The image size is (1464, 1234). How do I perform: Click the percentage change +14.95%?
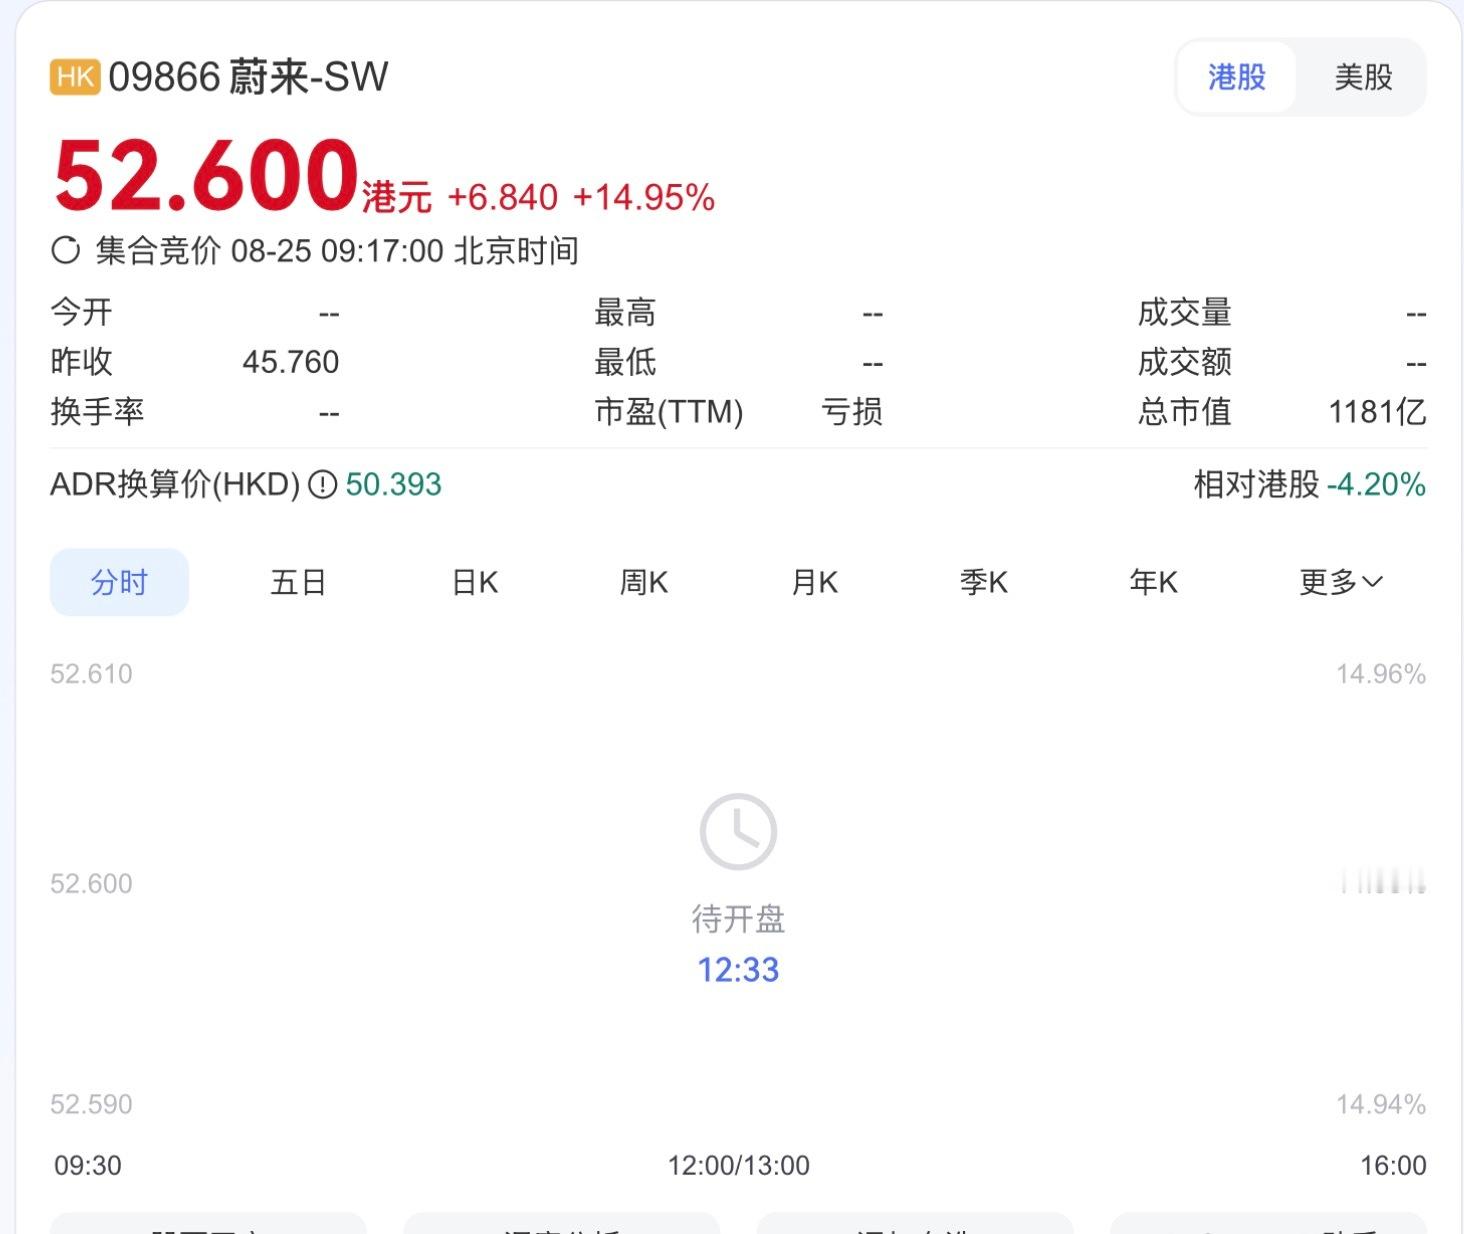pos(644,198)
